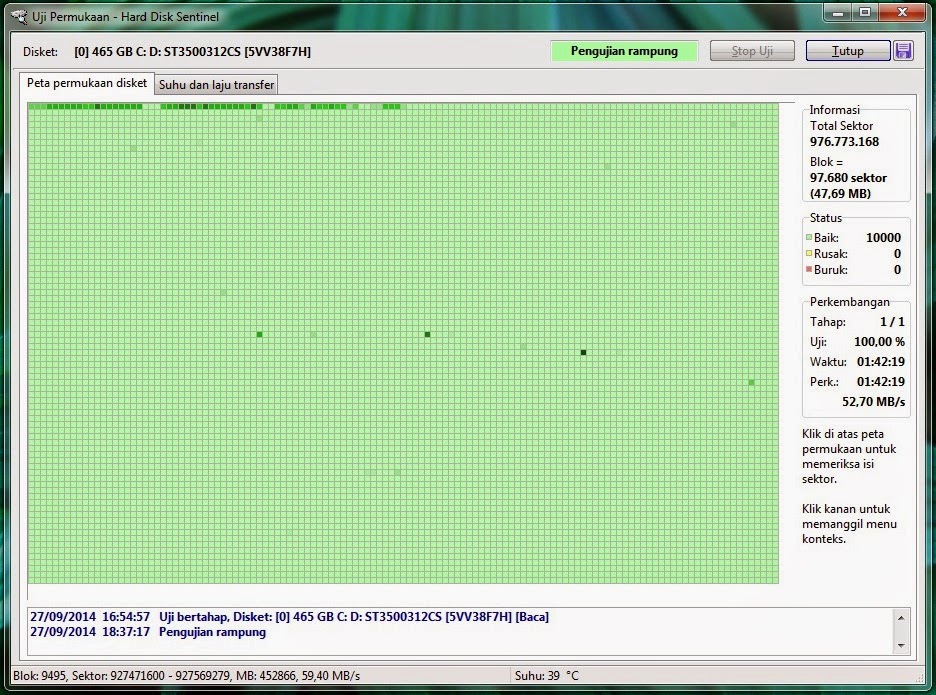The width and height of the screenshot is (936, 695).
Task: Click the Hard Disk Sentinel title bar icon
Action: [x=19, y=17]
